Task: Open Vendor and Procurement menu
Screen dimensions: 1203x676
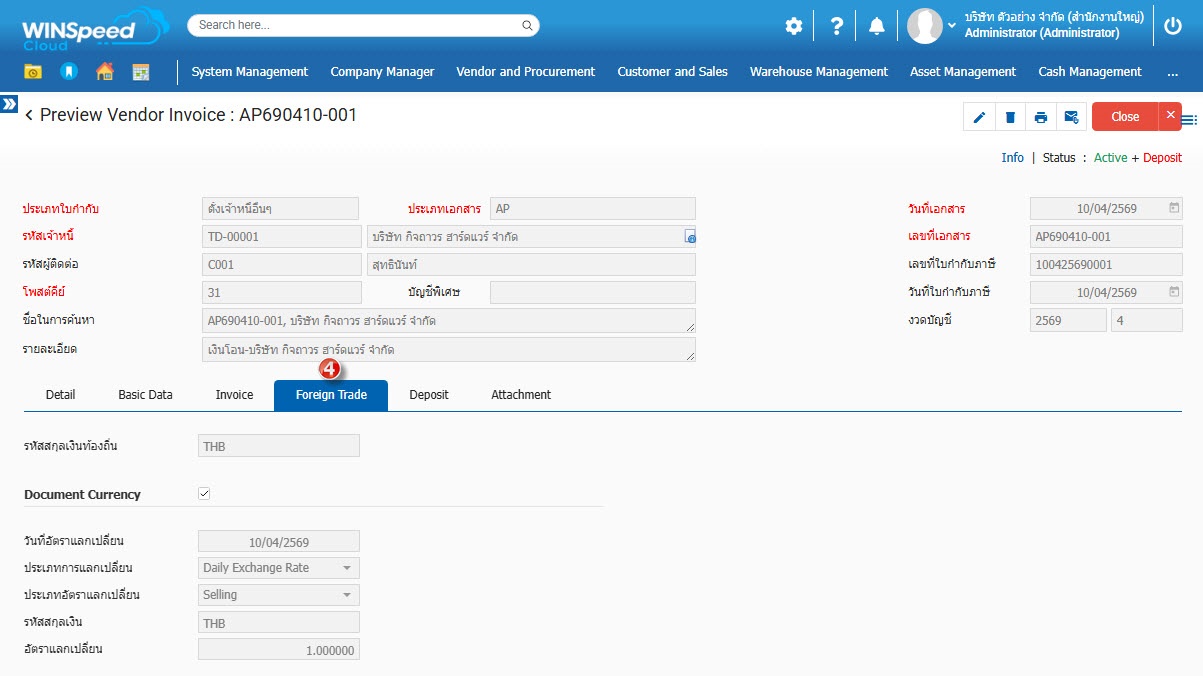Action: click(525, 72)
